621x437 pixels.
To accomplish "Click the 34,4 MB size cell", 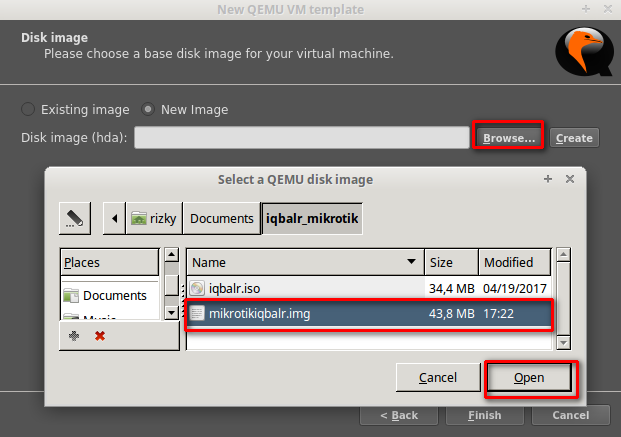I will tap(451, 288).
